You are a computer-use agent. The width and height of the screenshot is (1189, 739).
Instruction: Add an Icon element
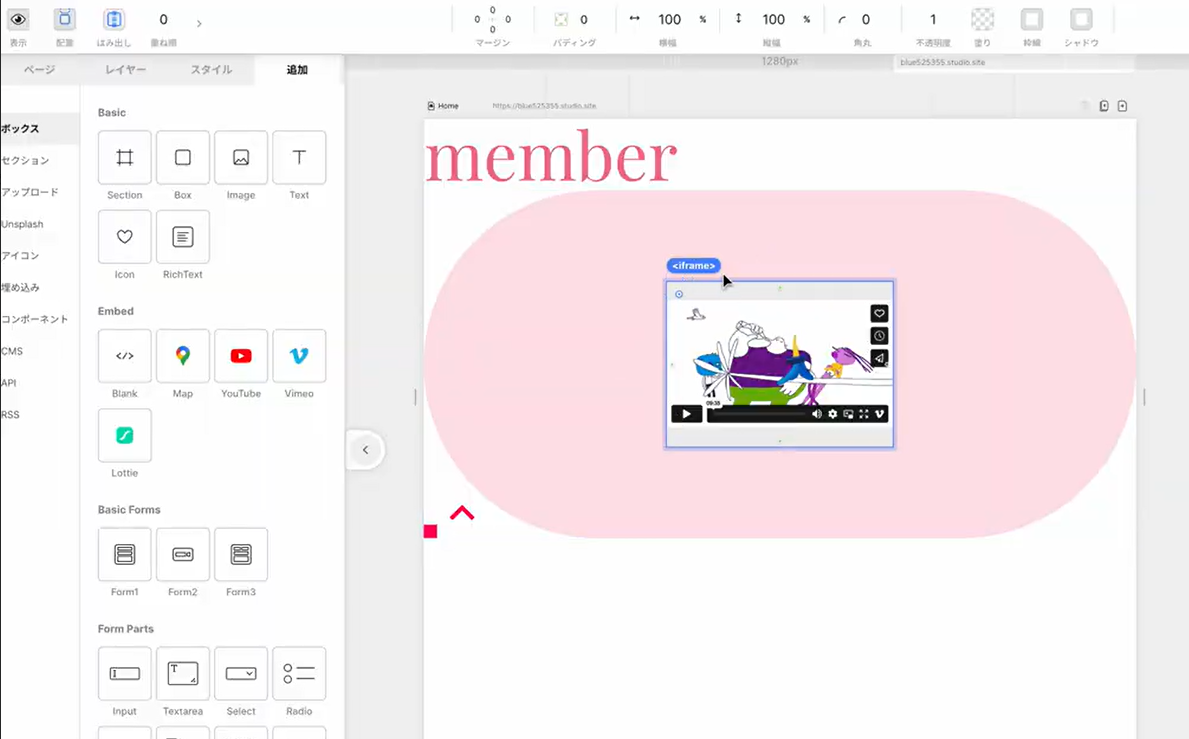point(124,236)
